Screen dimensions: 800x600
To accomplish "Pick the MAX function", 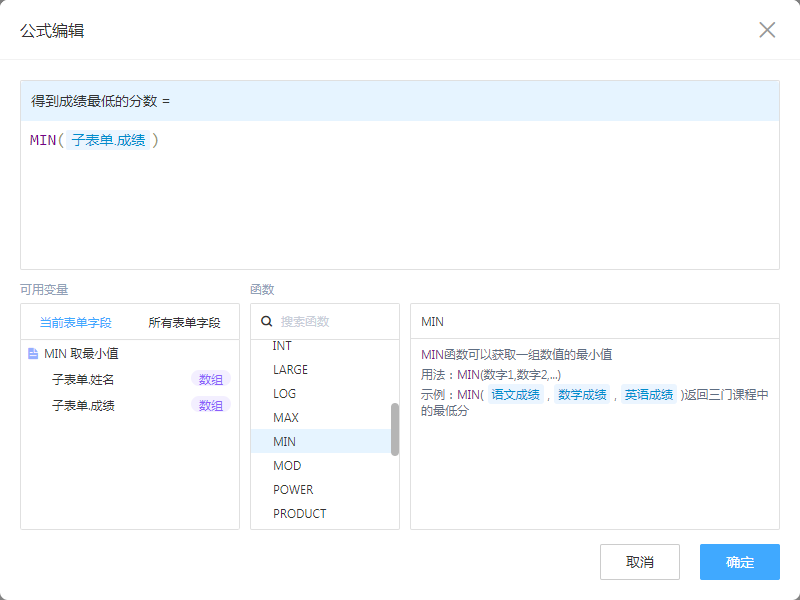I will [285, 418].
